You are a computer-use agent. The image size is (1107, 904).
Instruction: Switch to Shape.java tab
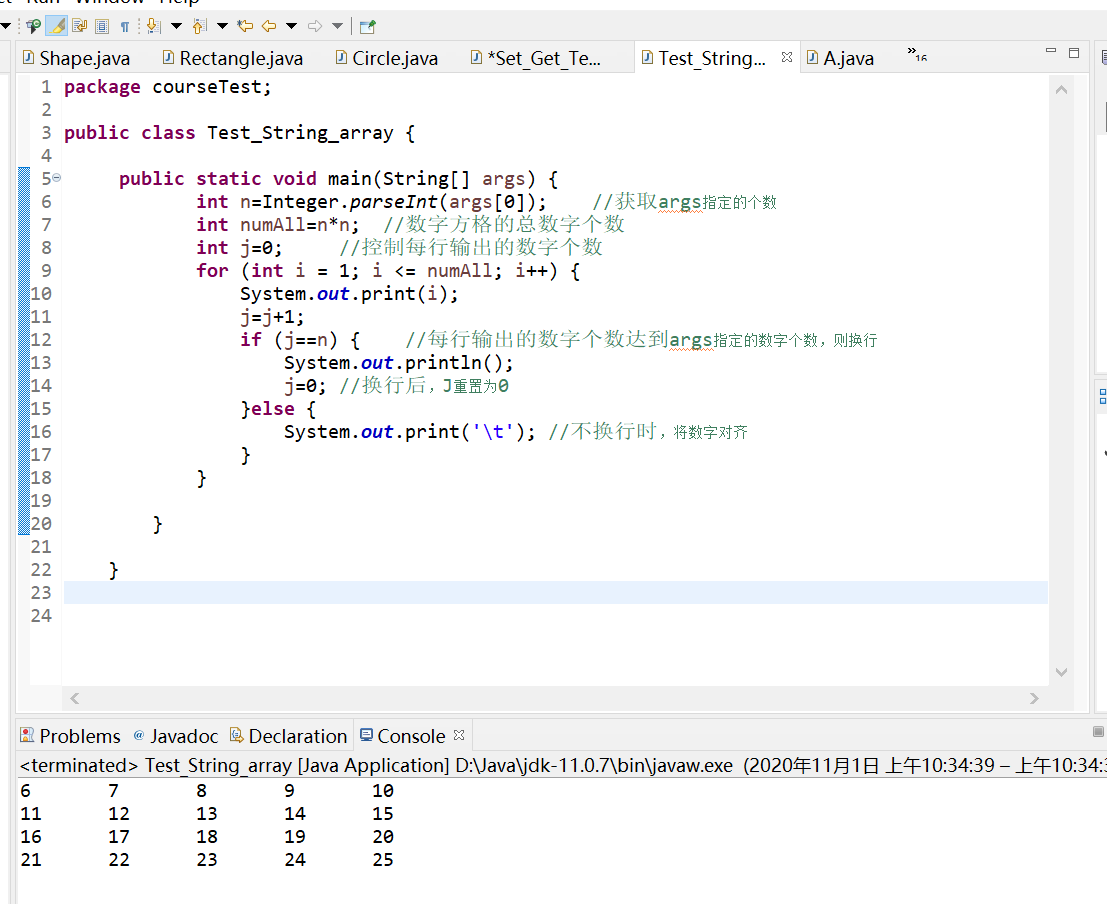pos(77,58)
